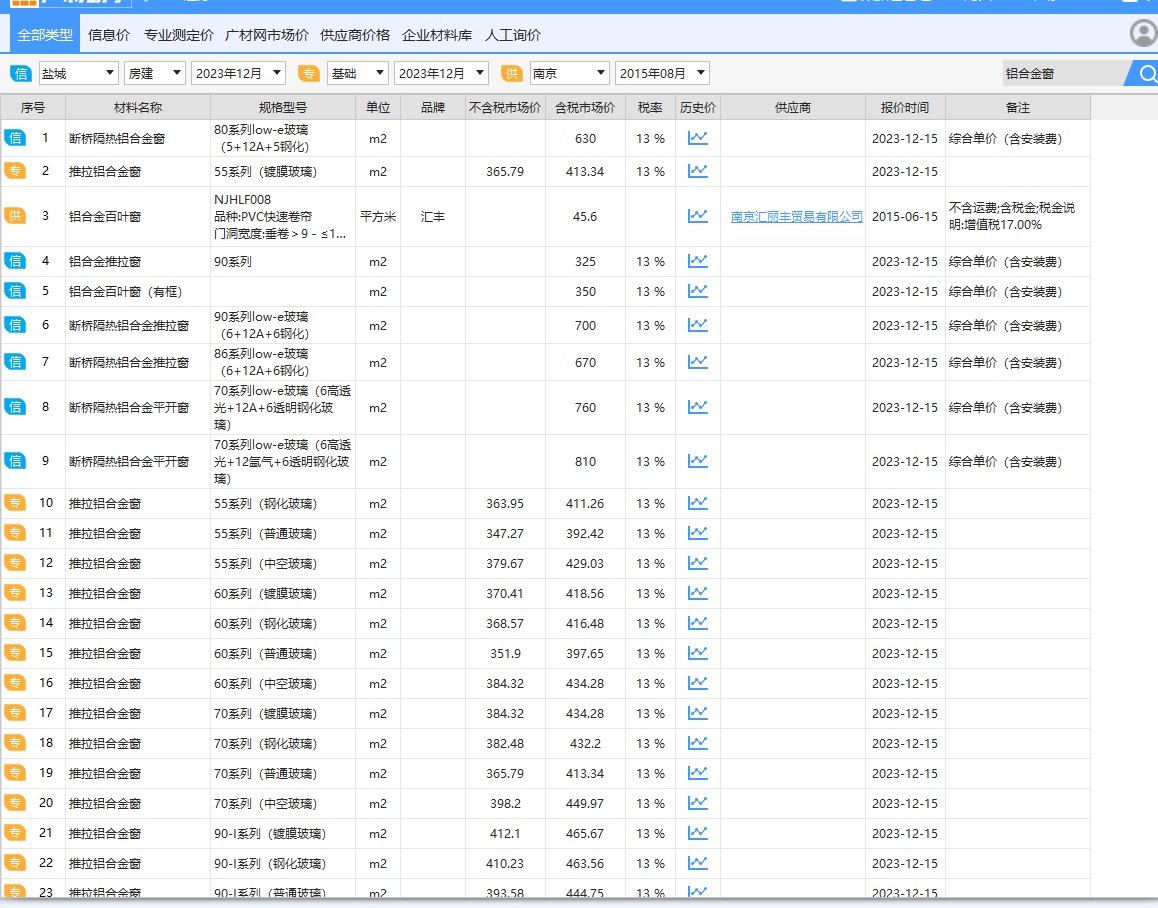Click the orange 专 badge on row 16
This screenshot has width=1158, height=908.
[x=15, y=683]
